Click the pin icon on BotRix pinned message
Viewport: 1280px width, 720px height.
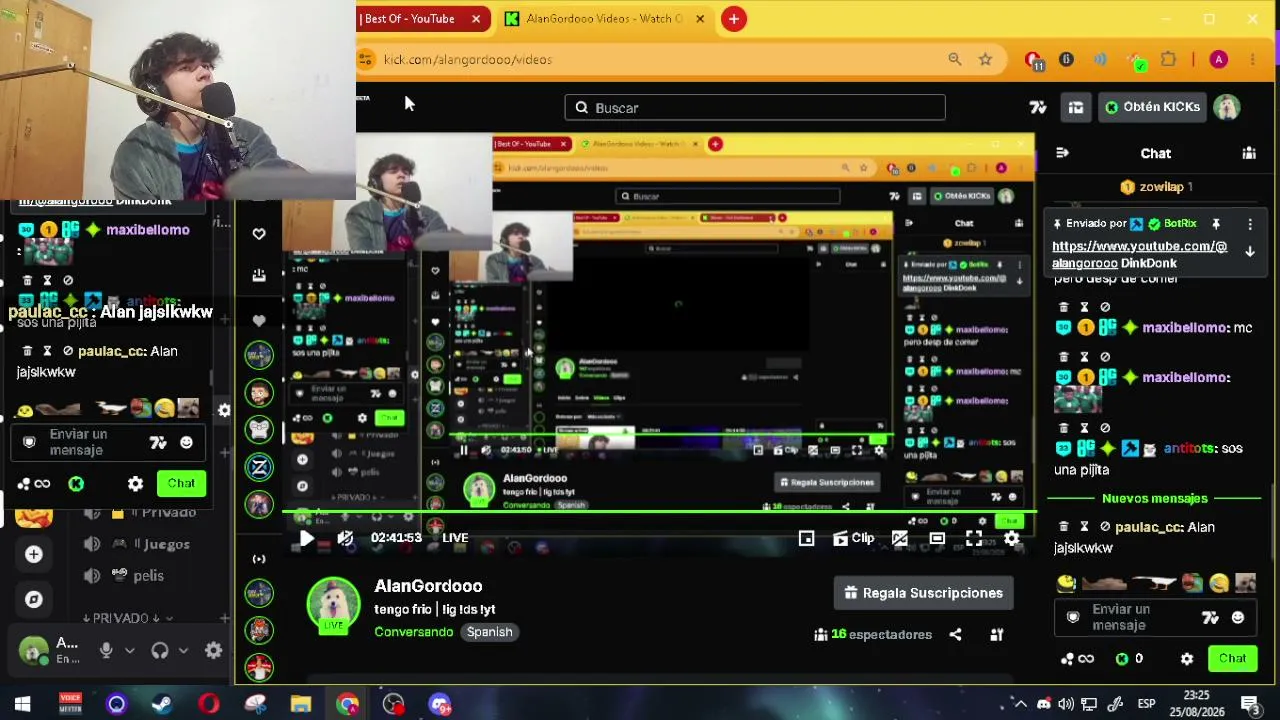click(x=1216, y=224)
